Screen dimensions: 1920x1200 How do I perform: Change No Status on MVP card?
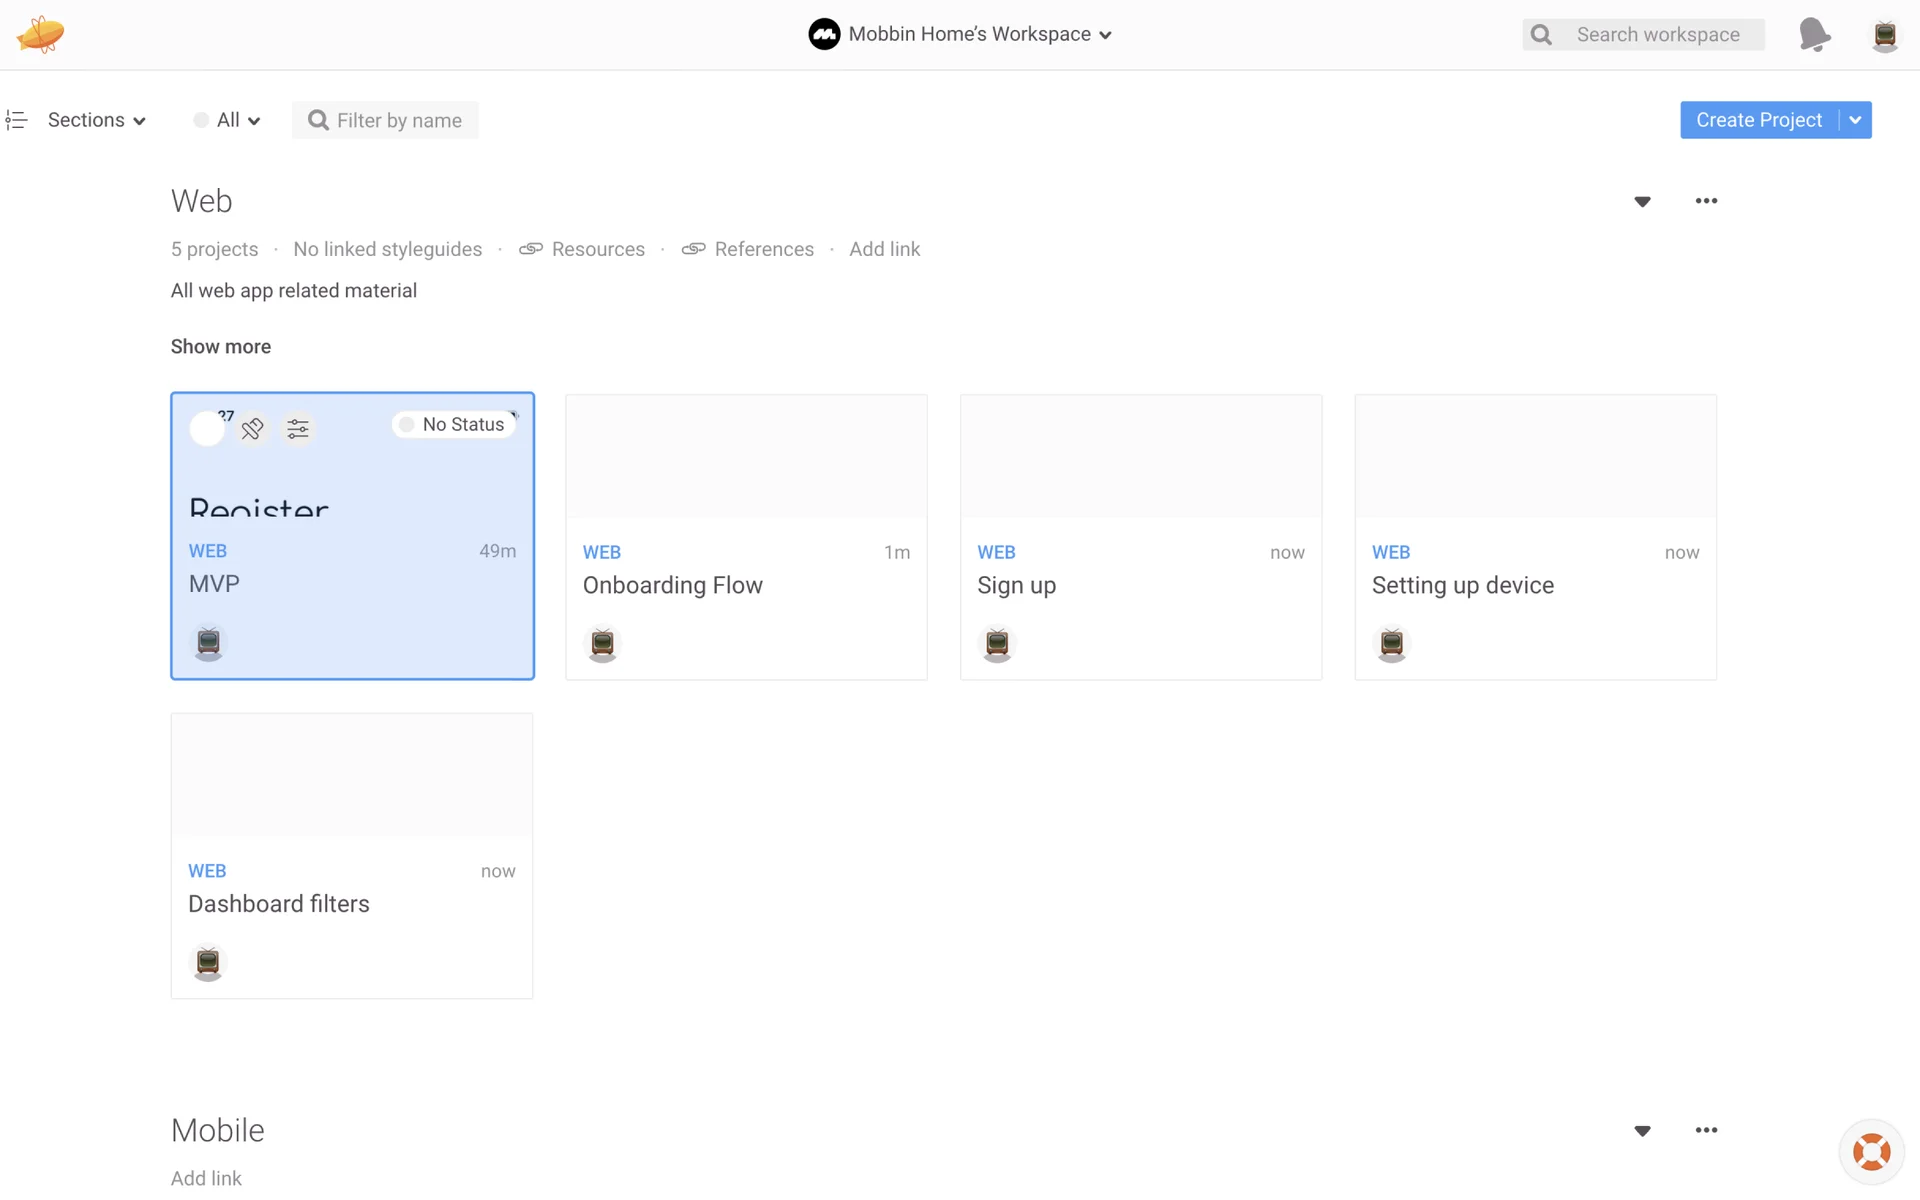point(455,425)
